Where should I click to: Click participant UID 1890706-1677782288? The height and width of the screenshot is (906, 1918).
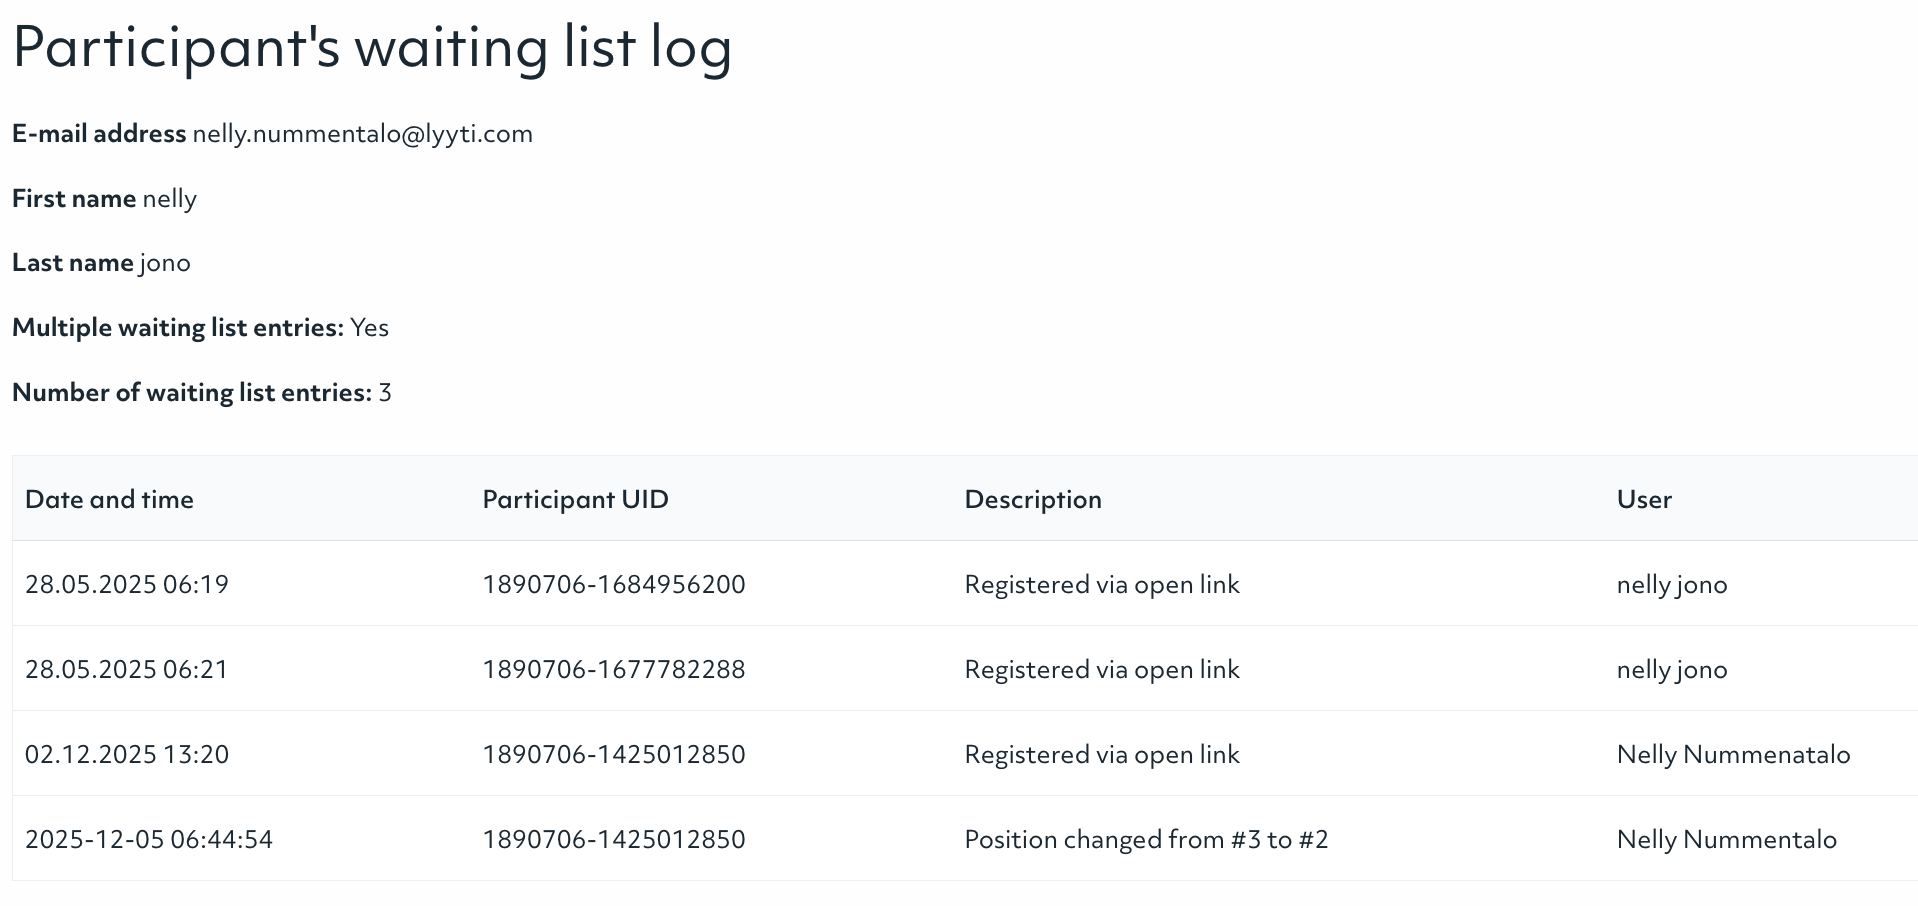click(613, 669)
